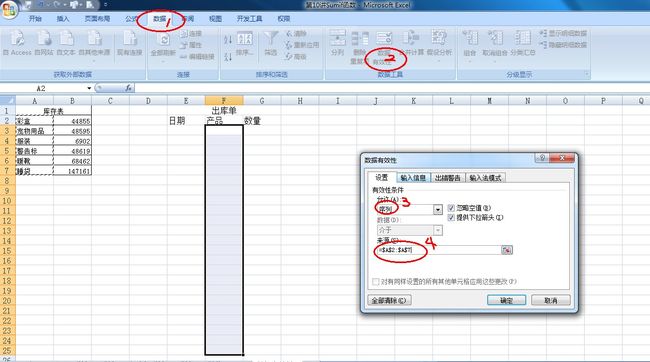Toggle Ignore blank (忽略空值) checkbox
Image resolution: width=650 pixels, height=362 pixels.
[451, 208]
